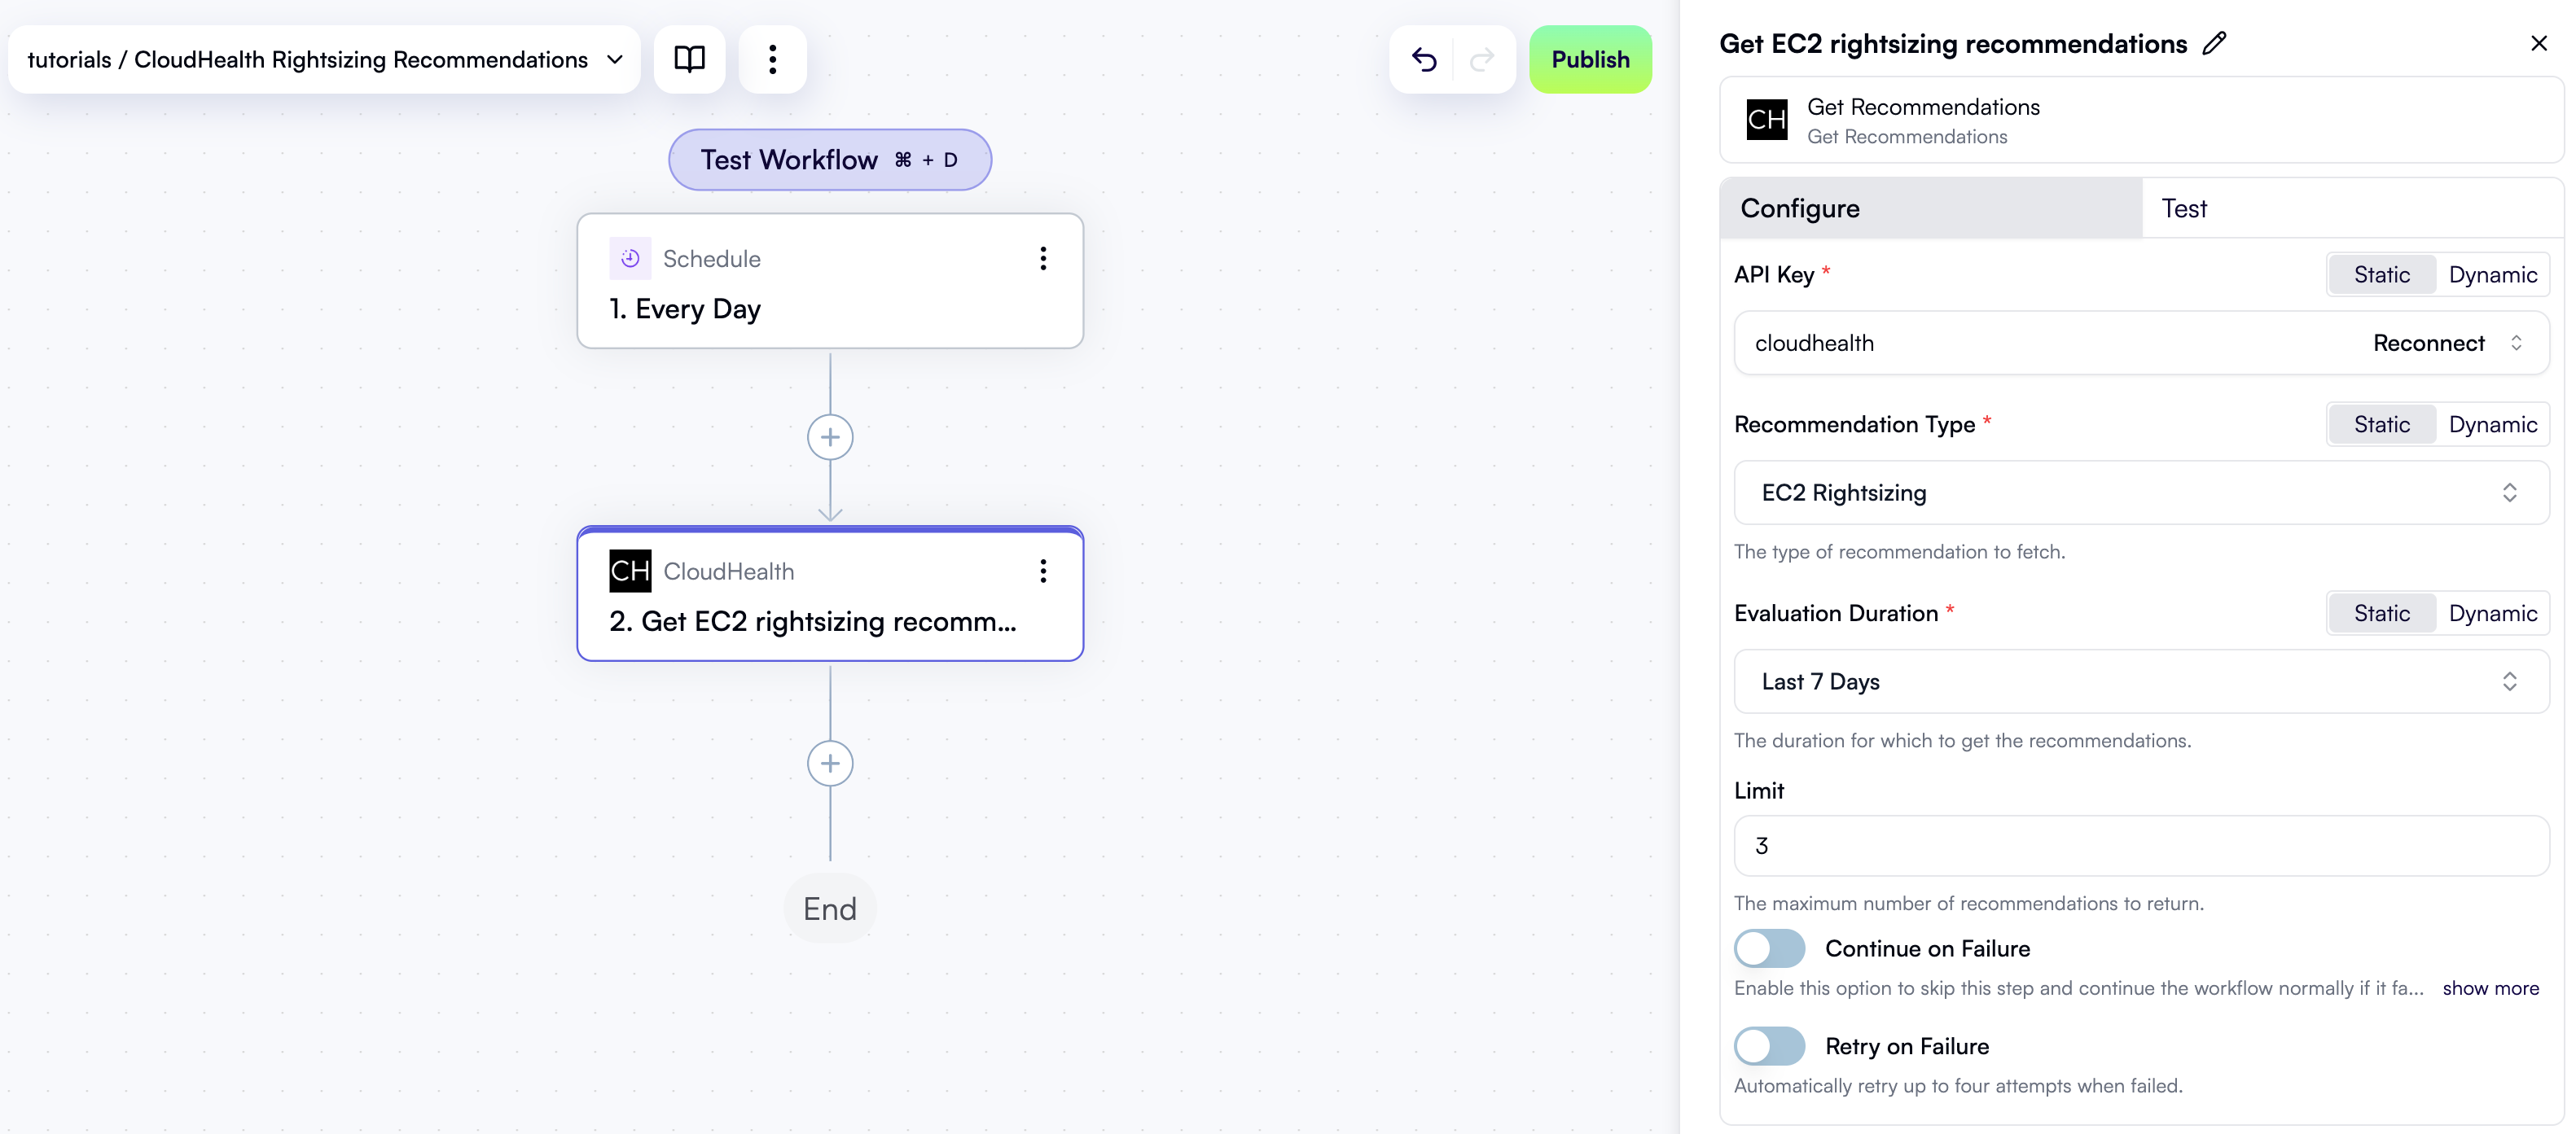Image resolution: width=2576 pixels, height=1134 pixels.
Task: Click the three-dot menu next to the book icon
Action: (x=772, y=59)
